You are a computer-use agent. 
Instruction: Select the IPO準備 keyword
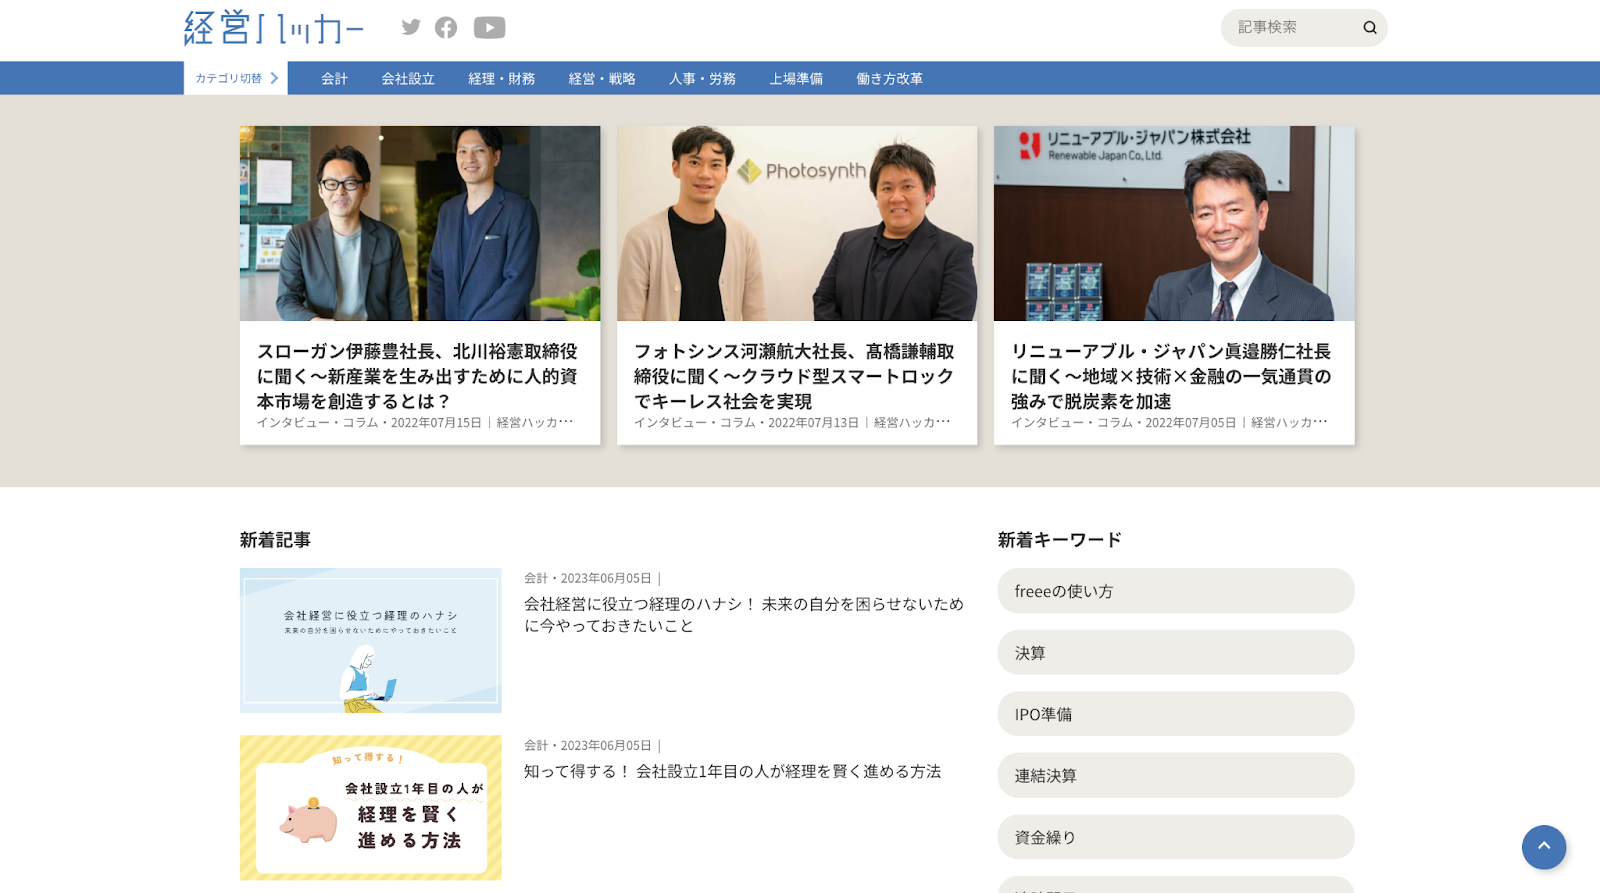click(x=1176, y=714)
